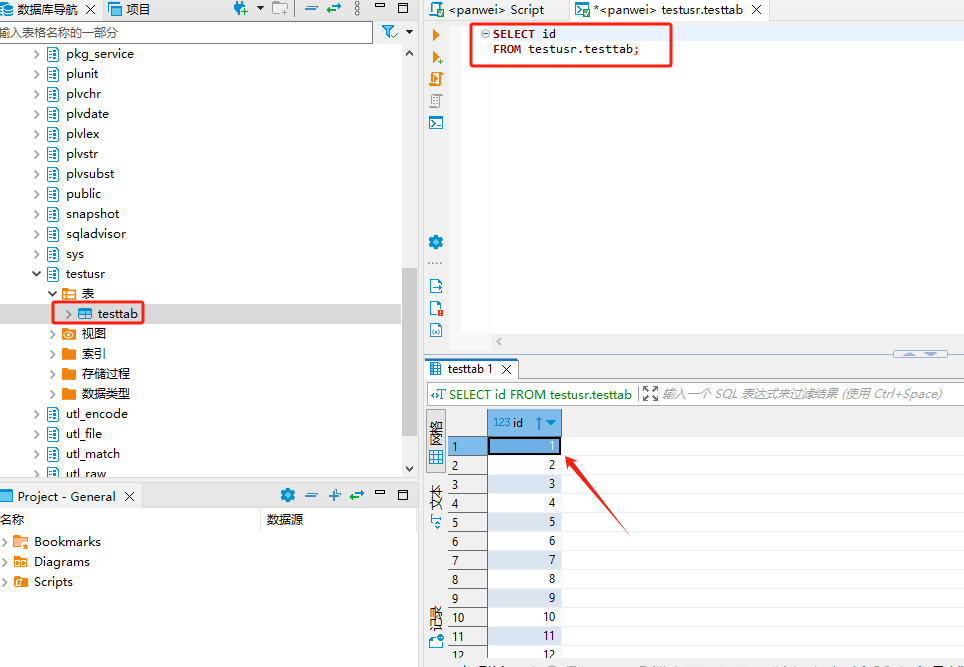964x667 pixels.
Task: Open the filter settings dropdown arrow
Action: click(x=409, y=31)
